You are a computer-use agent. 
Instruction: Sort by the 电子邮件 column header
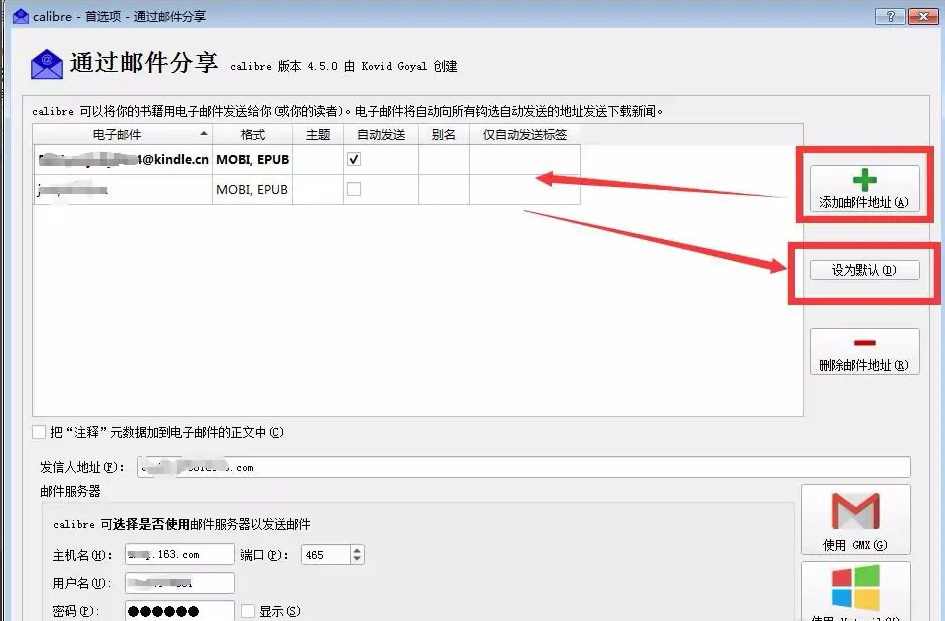(x=123, y=134)
